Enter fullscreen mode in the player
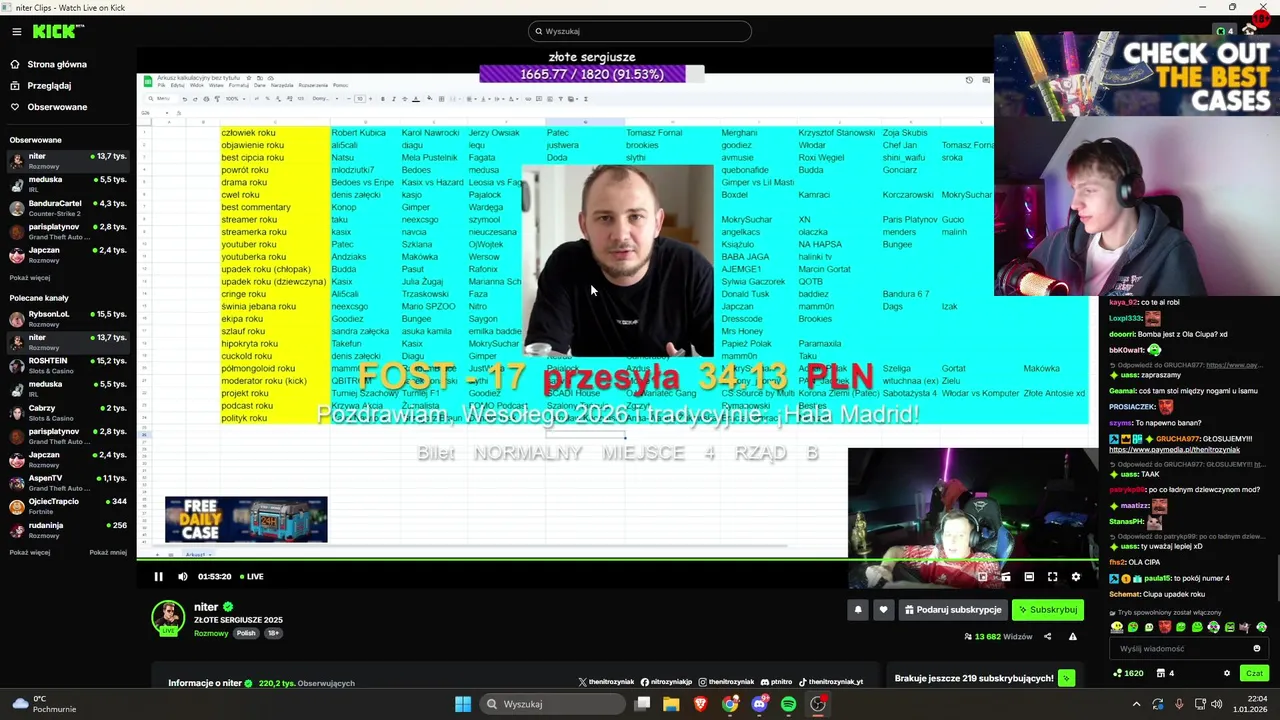Screen dimensions: 1280x720 point(1052,577)
